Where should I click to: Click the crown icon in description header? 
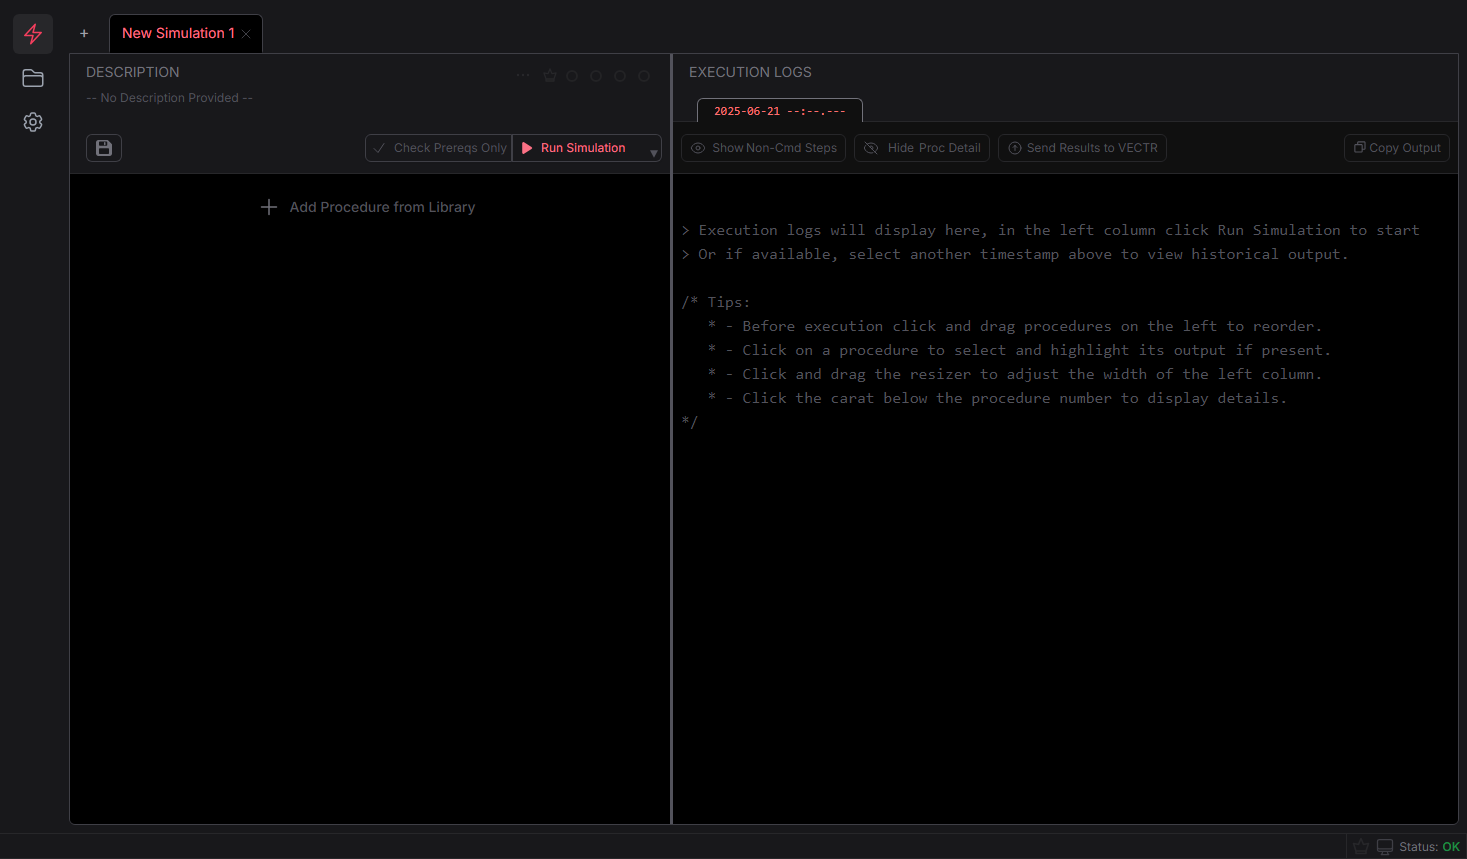(x=550, y=76)
